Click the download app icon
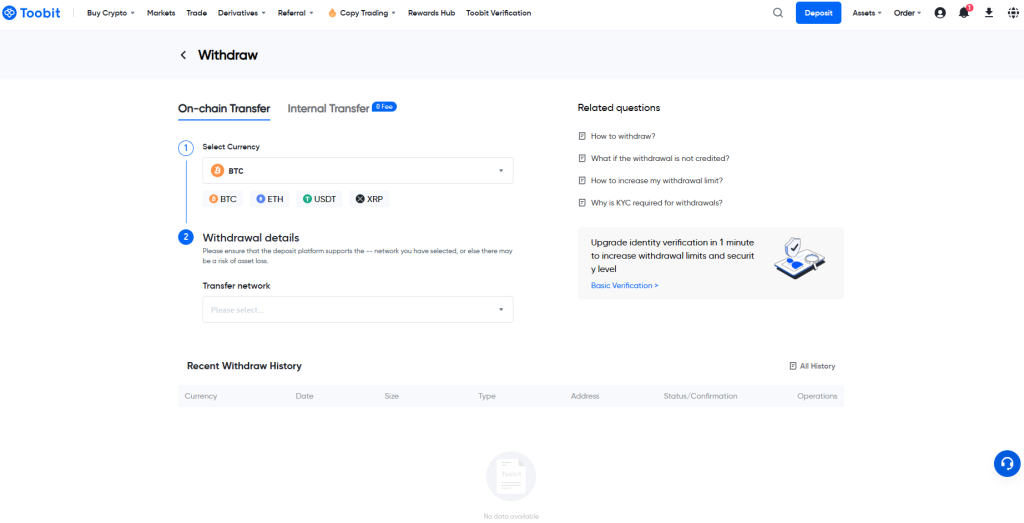The width and height of the screenshot is (1024, 523). [x=989, y=13]
